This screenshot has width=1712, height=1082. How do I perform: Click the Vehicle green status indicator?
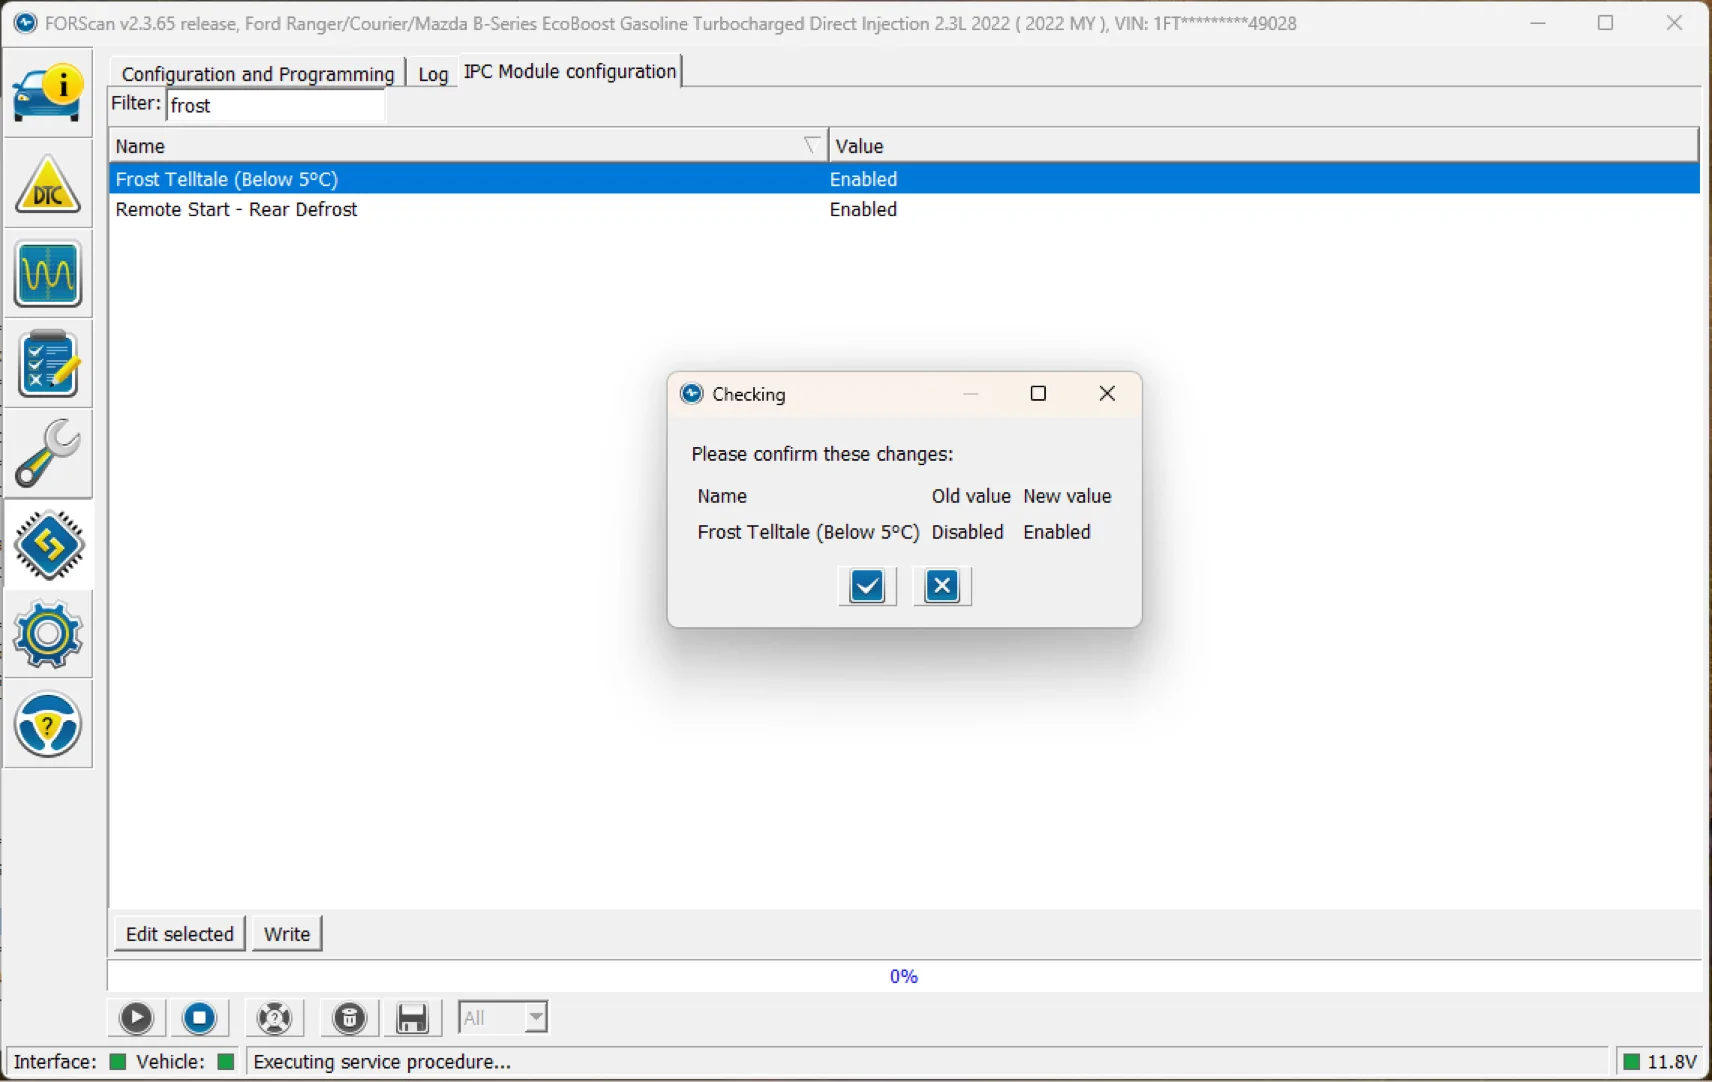pyautogui.click(x=226, y=1062)
